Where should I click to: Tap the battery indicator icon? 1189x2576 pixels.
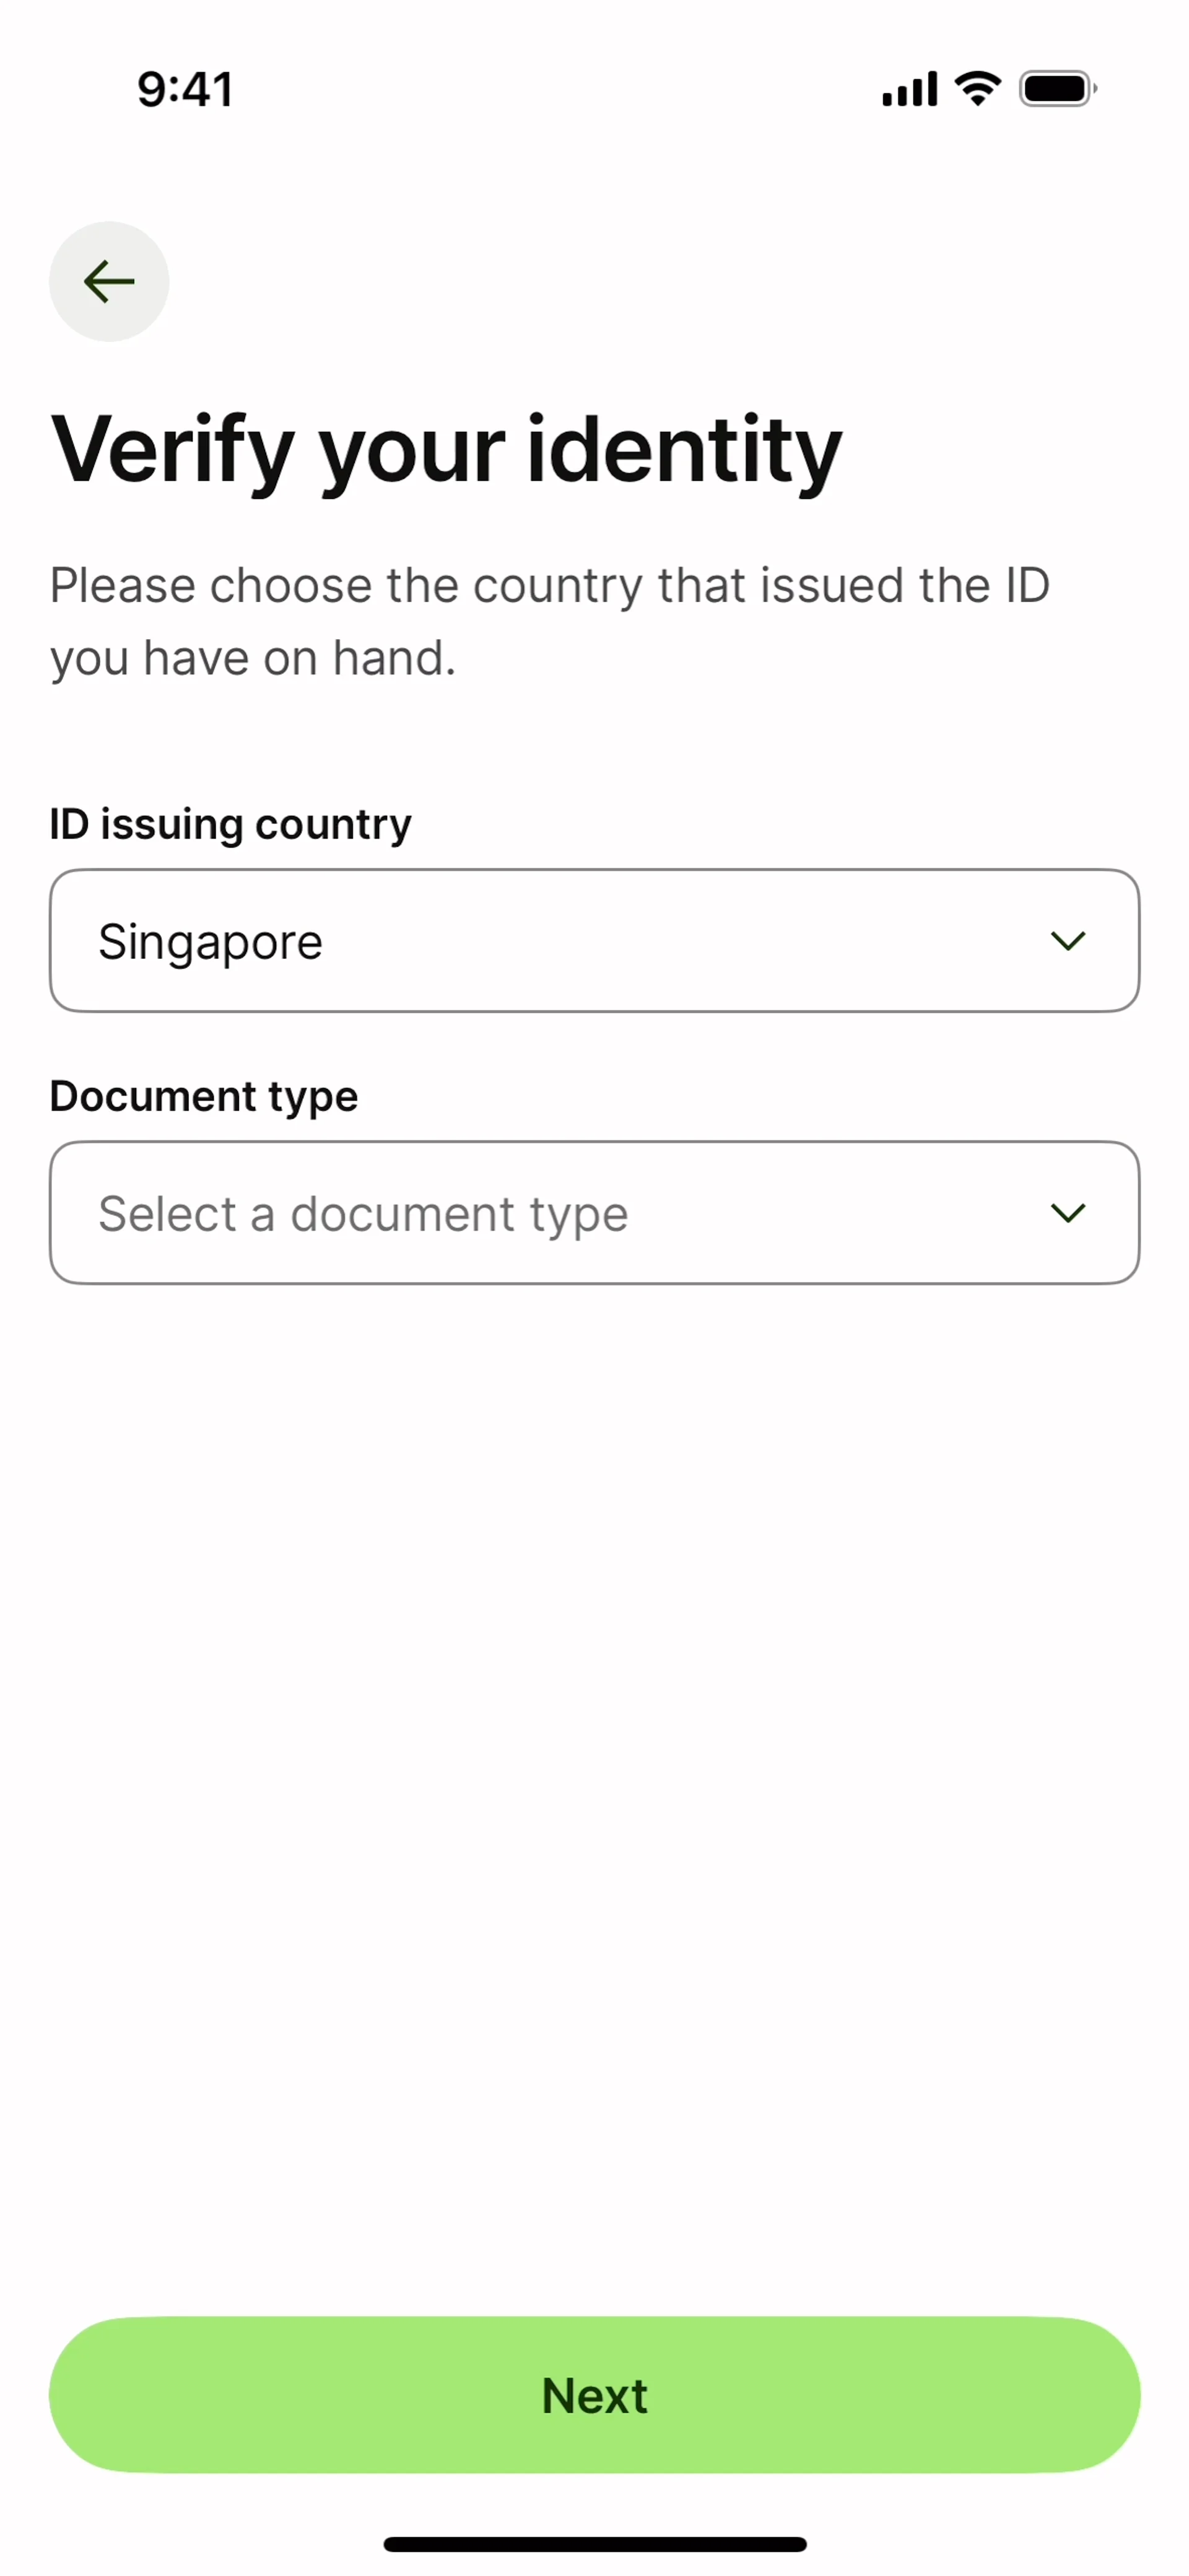tap(1056, 89)
